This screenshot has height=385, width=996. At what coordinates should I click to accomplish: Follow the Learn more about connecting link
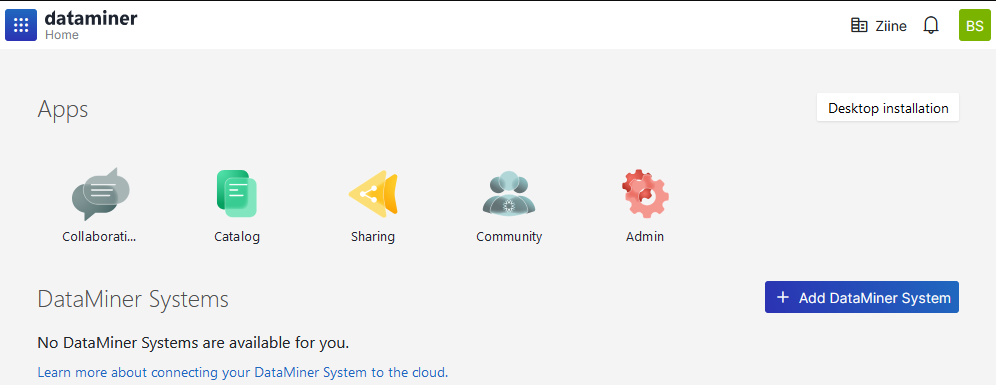243,372
